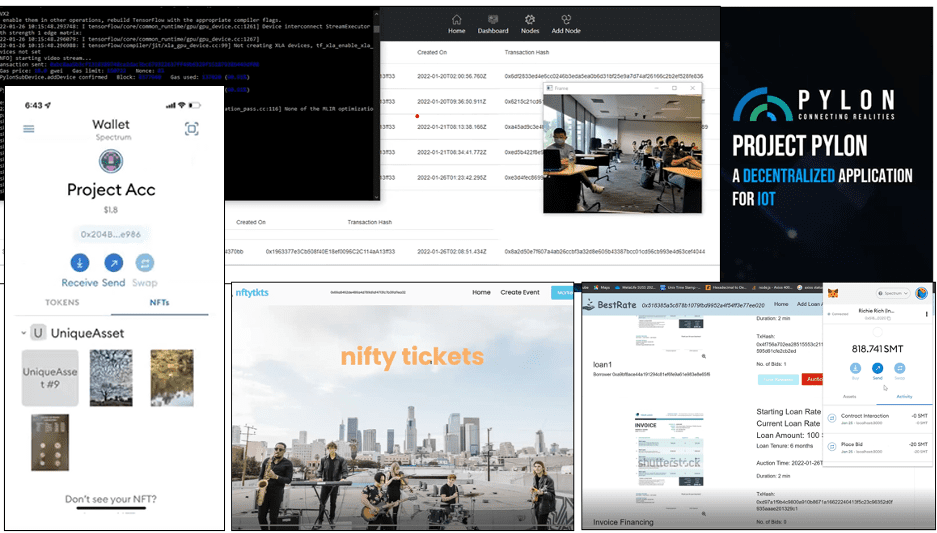This screenshot has height=533, width=937.
Task: Switch to the Activity tab in MetaMask
Action: (x=904, y=396)
